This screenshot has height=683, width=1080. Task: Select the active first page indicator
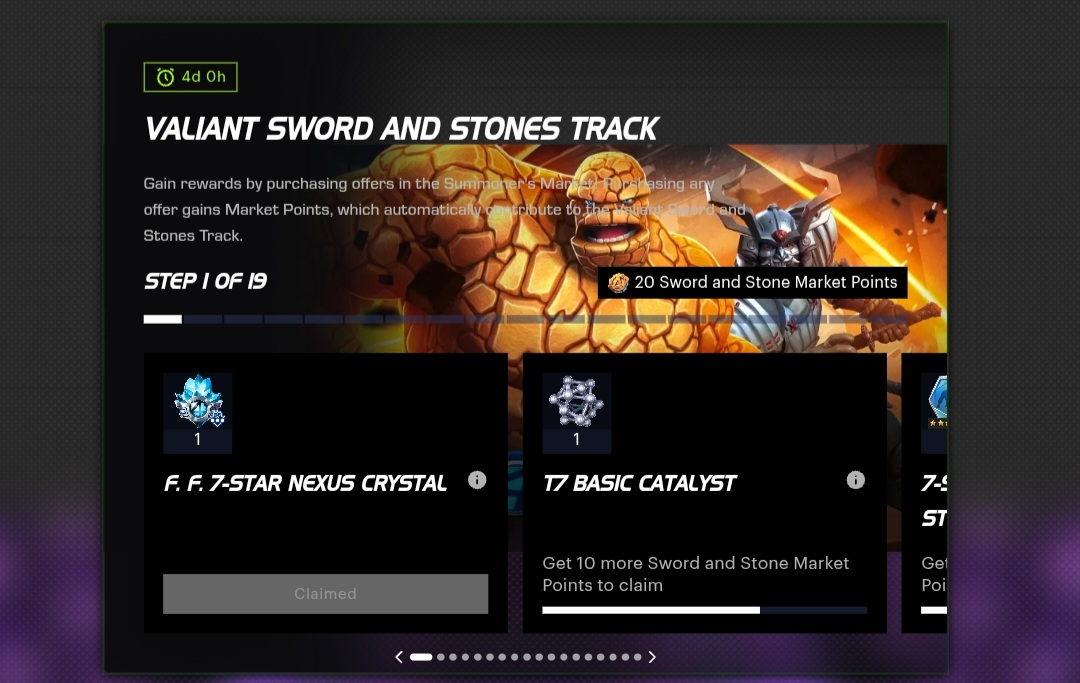[x=421, y=658]
